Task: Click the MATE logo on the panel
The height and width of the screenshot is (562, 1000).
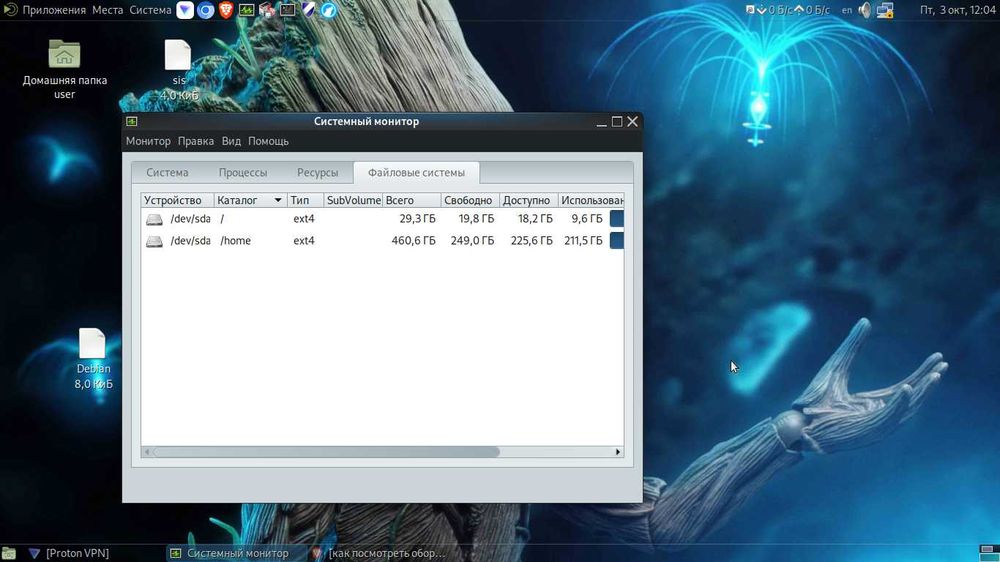Action: click(10, 10)
